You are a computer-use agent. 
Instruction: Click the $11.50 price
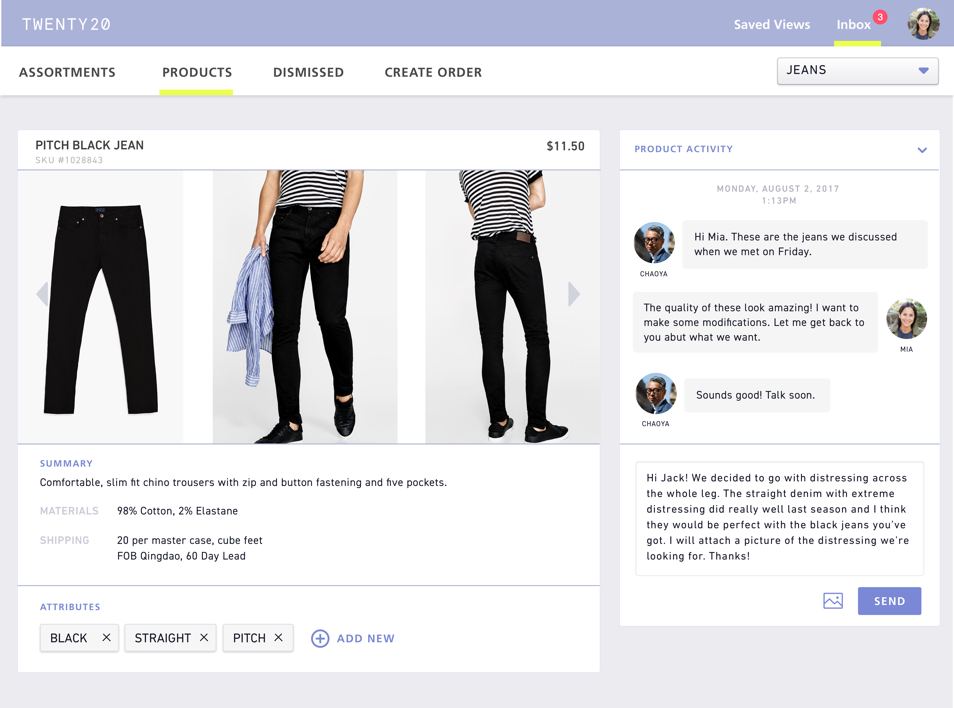pyautogui.click(x=565, y=146)
